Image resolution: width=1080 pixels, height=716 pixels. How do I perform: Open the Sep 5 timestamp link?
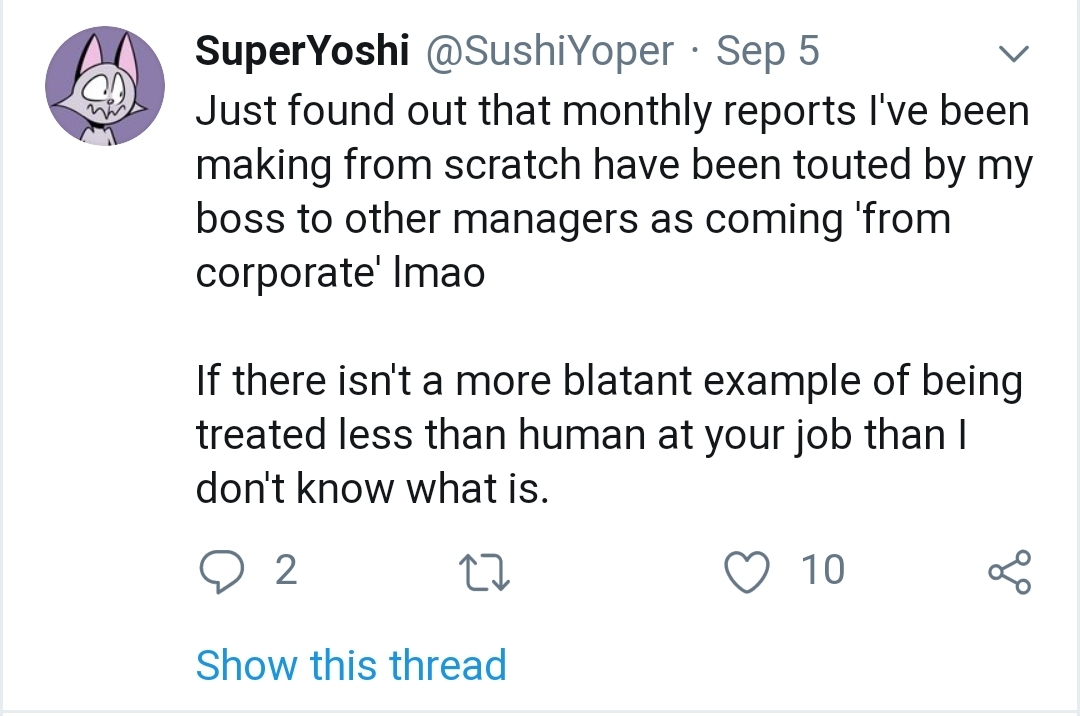point(768,51)
